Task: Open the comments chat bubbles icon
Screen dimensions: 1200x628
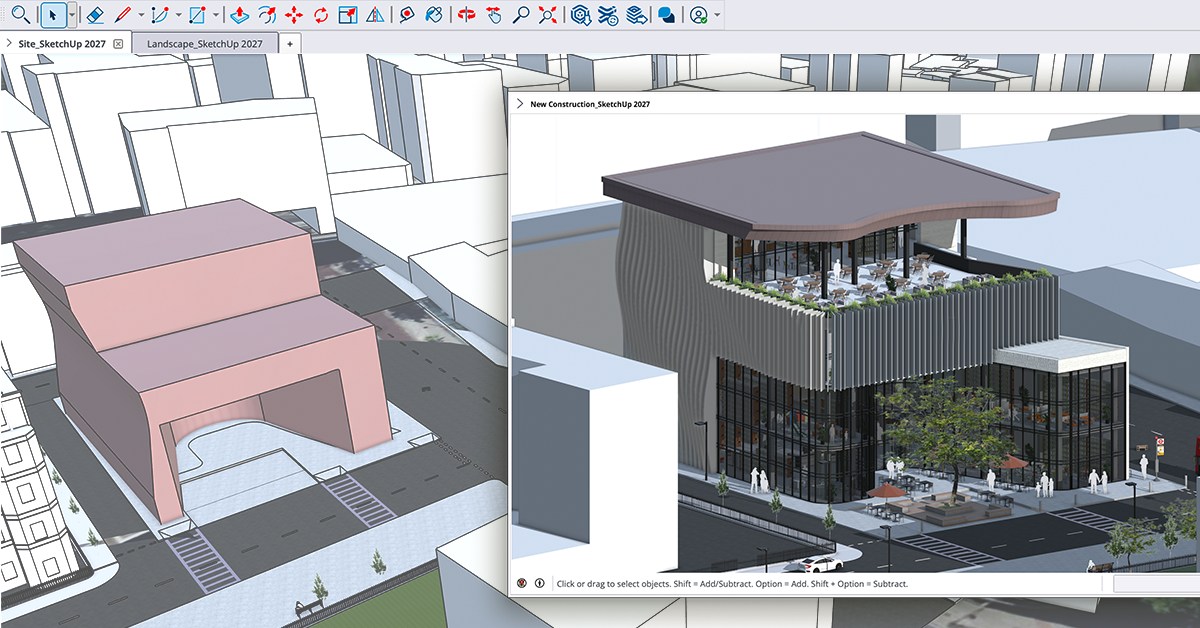Action: coord(666,15)
